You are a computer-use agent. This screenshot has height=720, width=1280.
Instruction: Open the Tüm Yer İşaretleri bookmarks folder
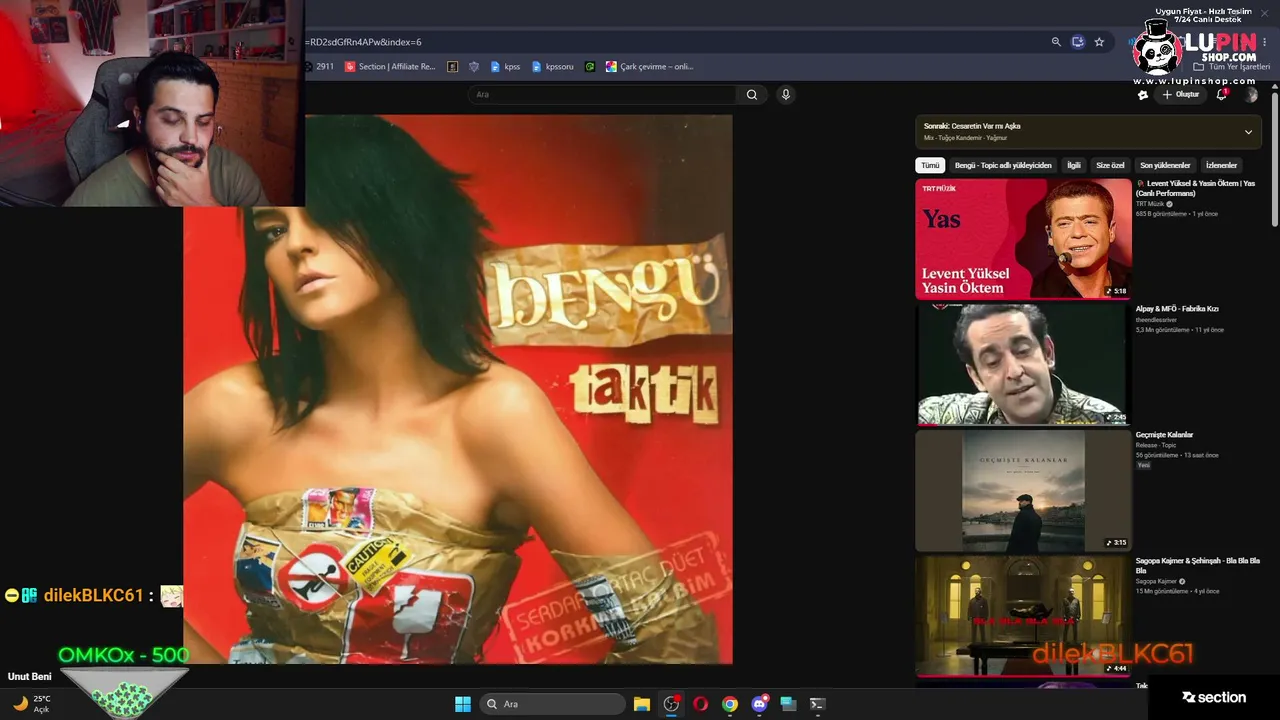pos(1231,67)
